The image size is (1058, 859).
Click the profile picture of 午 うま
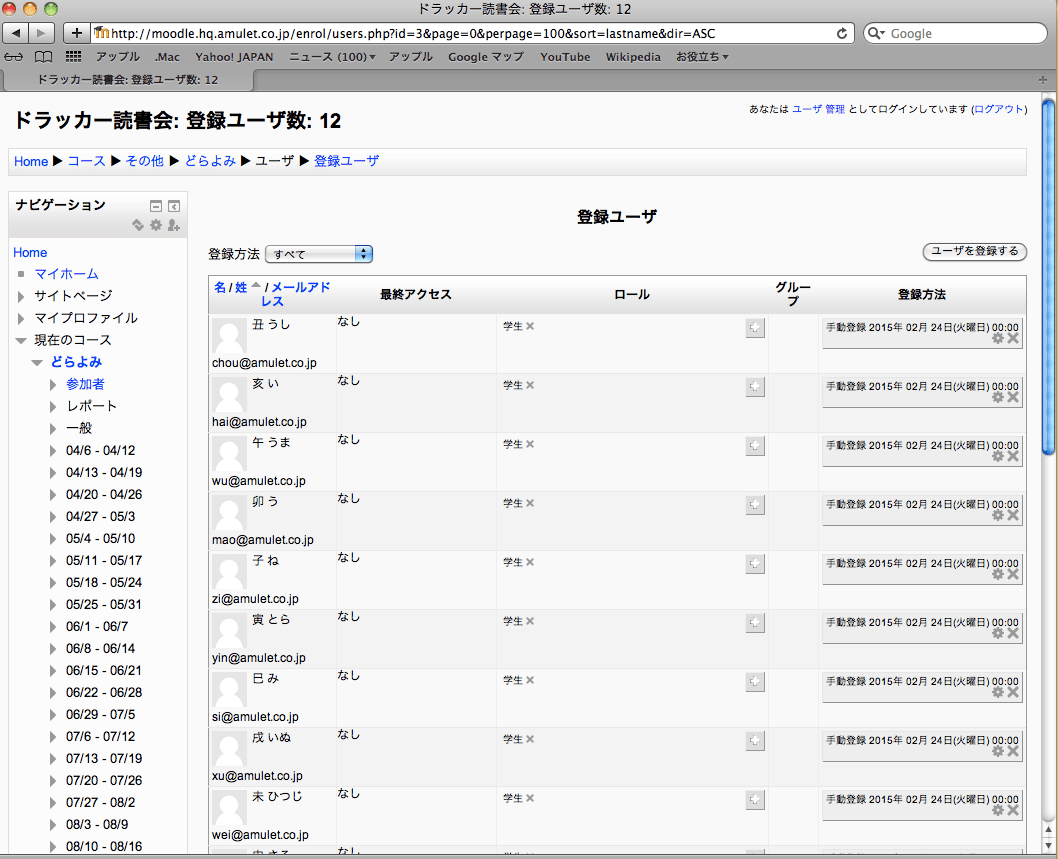pyautogui.click(x=229, y=454)
